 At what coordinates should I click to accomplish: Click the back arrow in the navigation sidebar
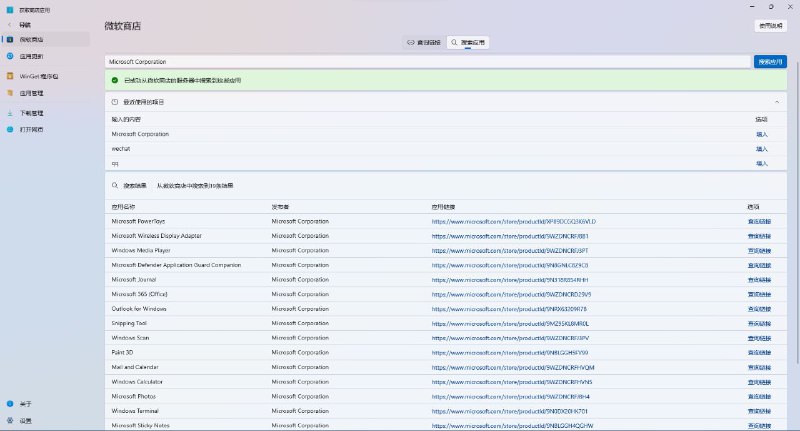click(10, 24)
